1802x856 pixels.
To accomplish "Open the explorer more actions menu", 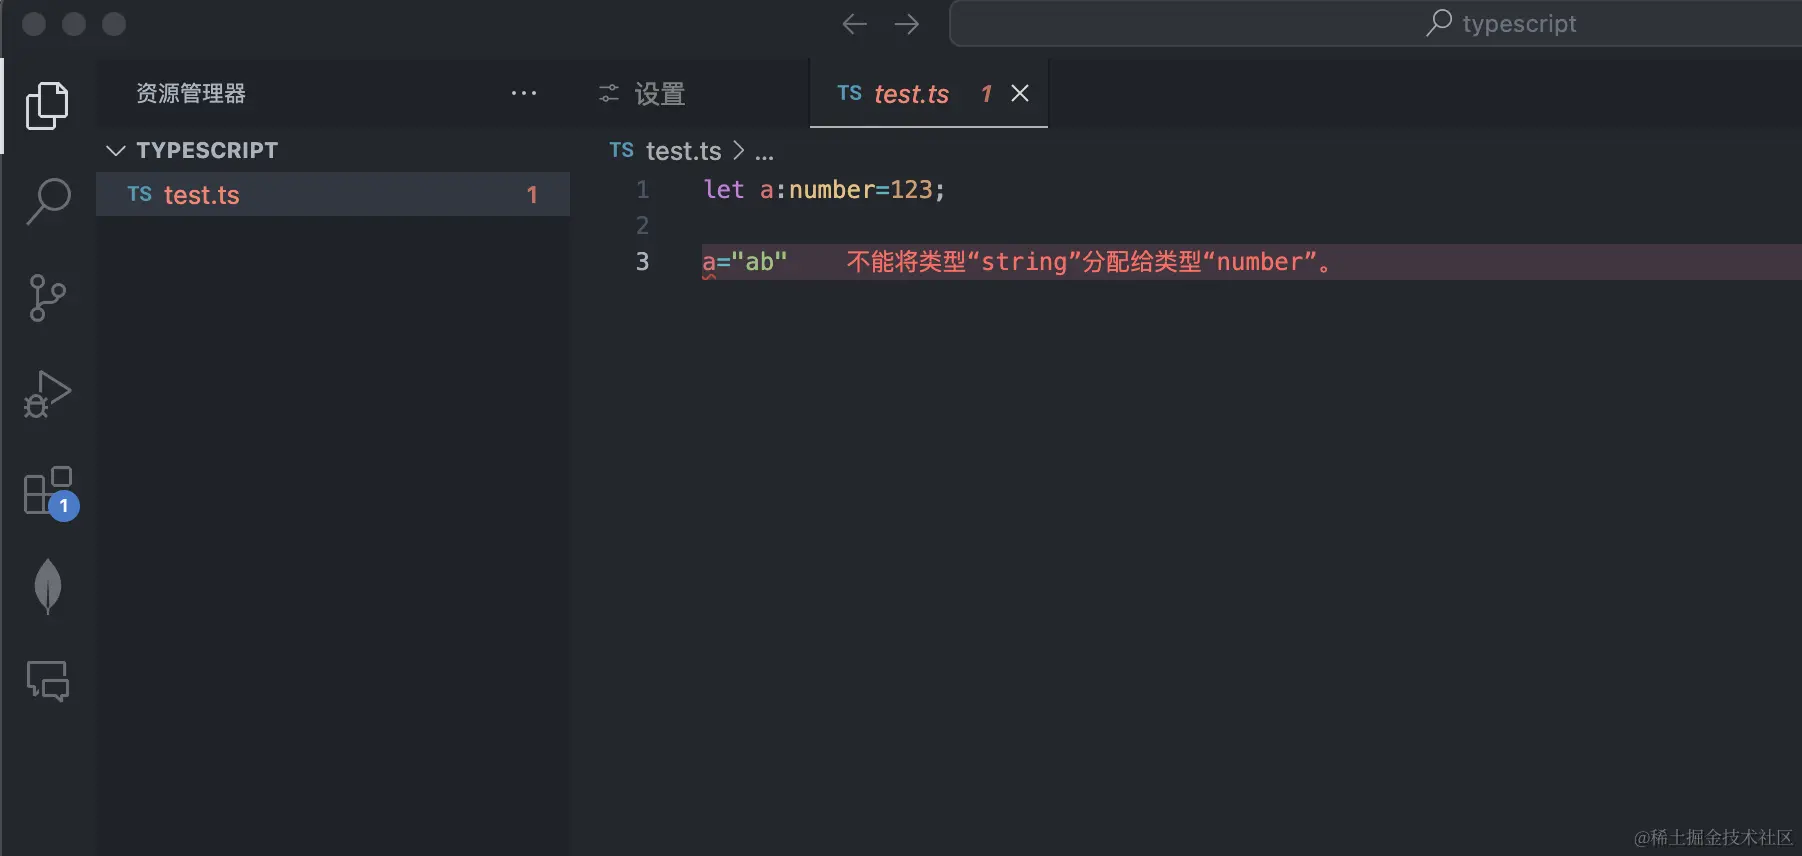I will 524,93.
